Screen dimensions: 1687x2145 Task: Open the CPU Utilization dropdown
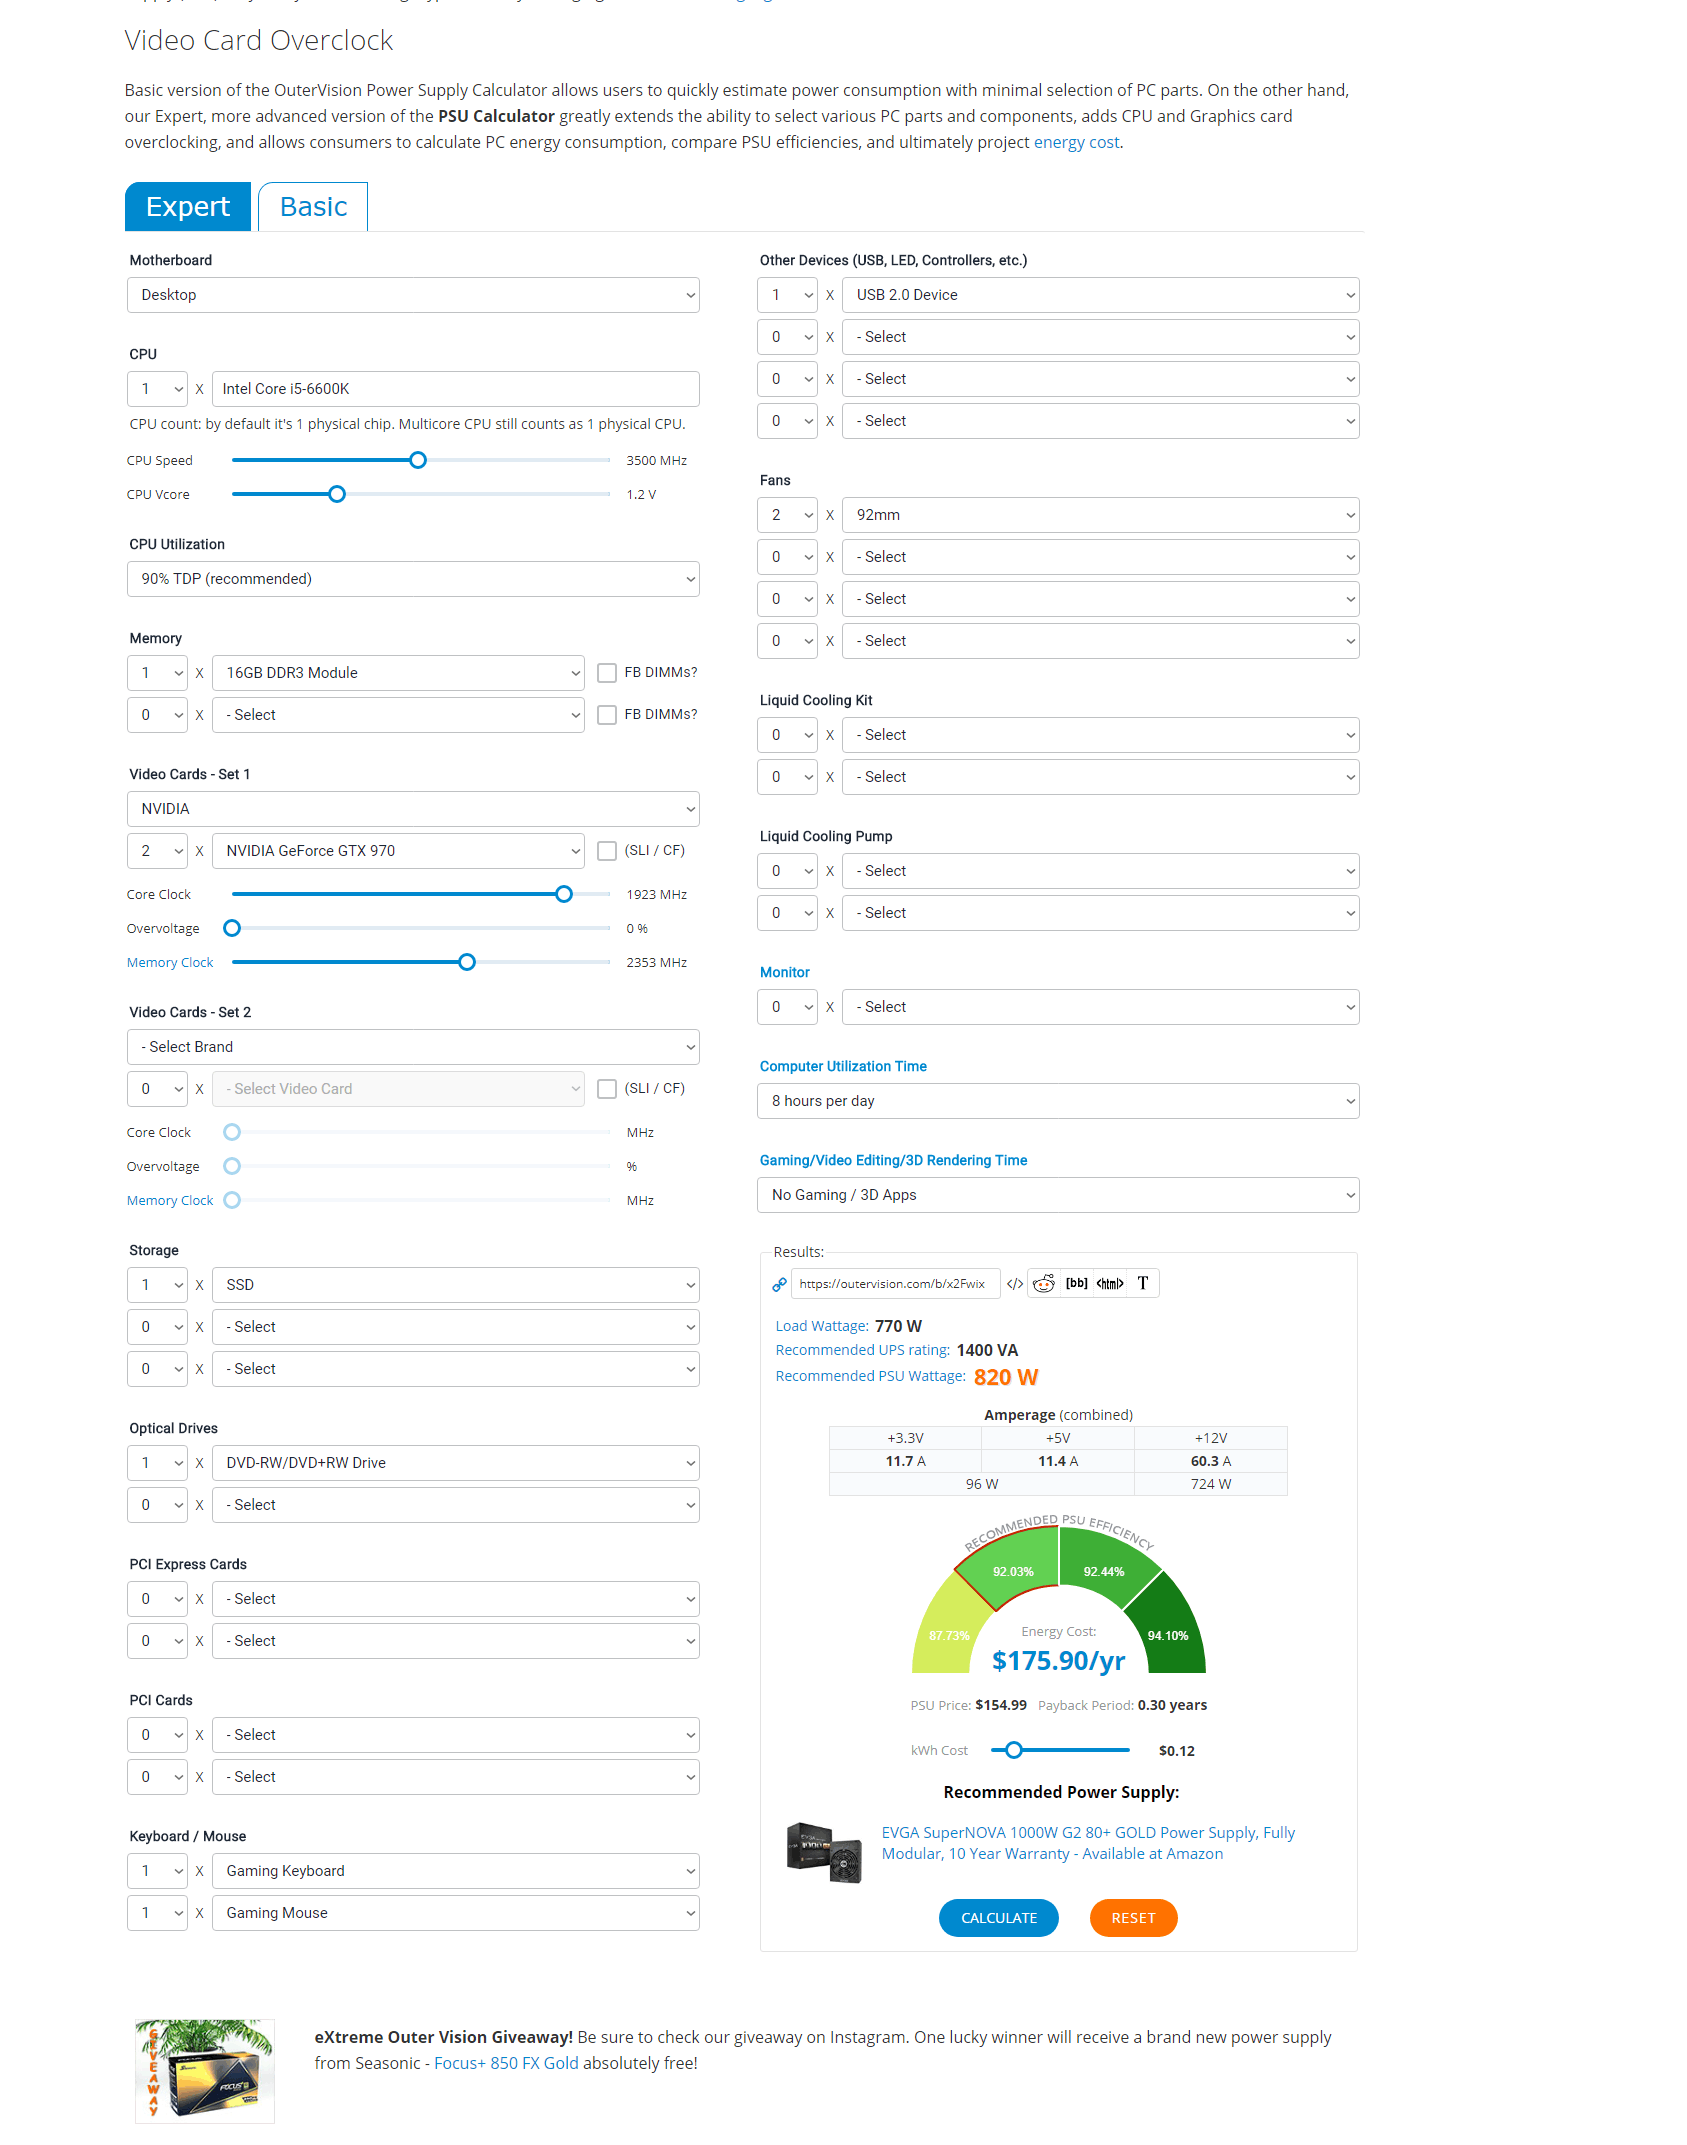413,579
